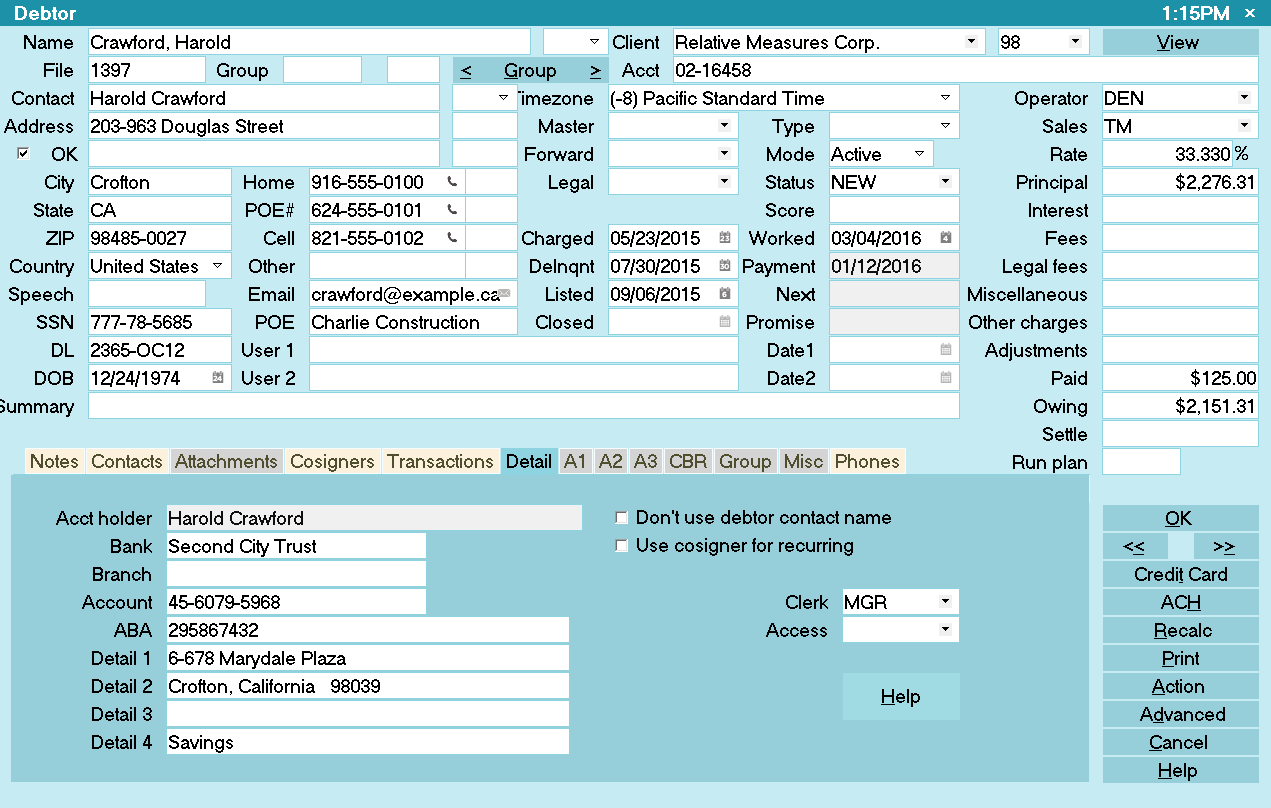The image size is (1271, 808).
Task: Close the Debtor window
Action: point(1250,13)
